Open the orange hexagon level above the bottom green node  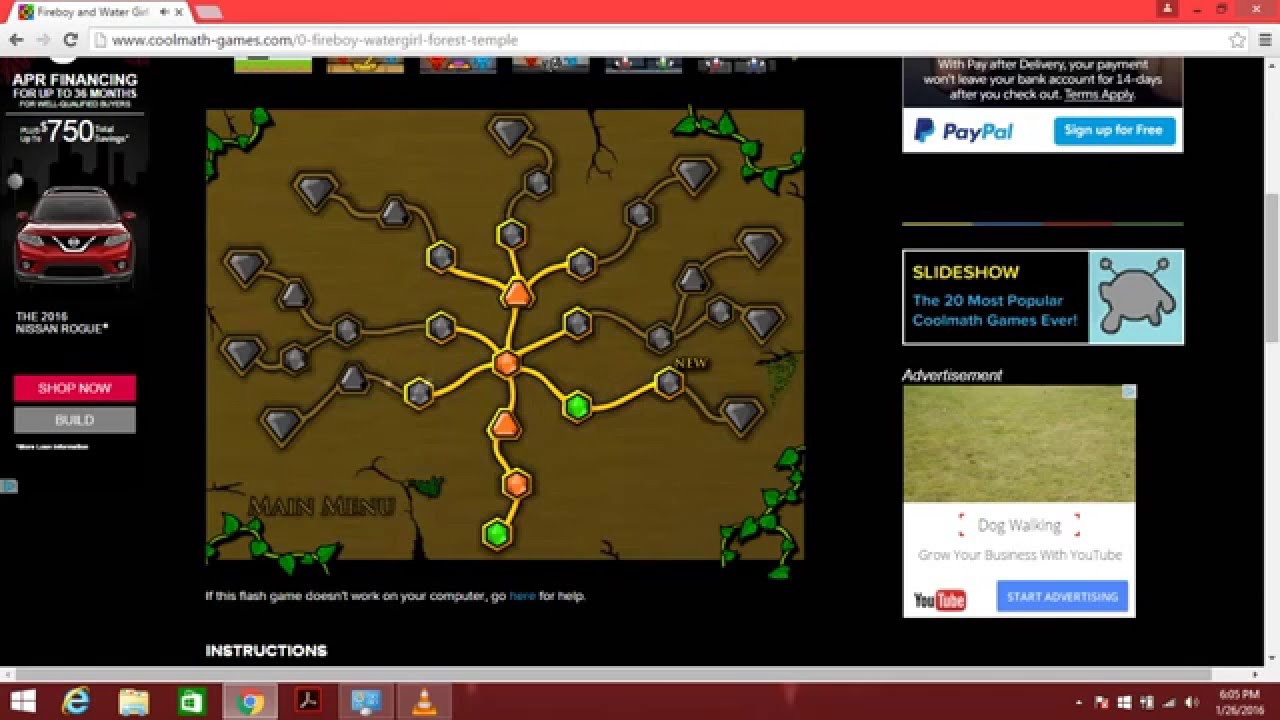click(516, 484)
